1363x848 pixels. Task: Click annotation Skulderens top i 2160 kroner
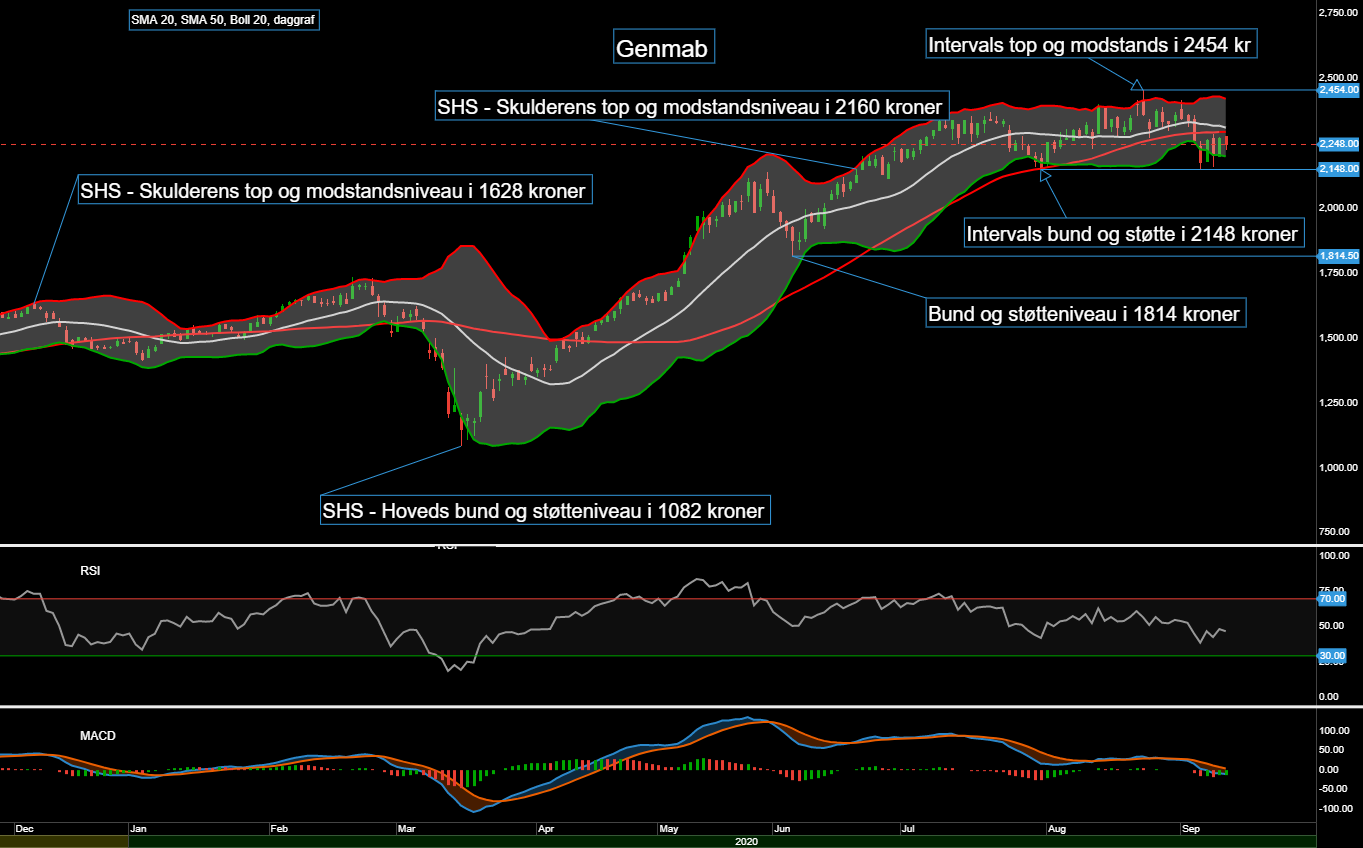coord(692,105)
